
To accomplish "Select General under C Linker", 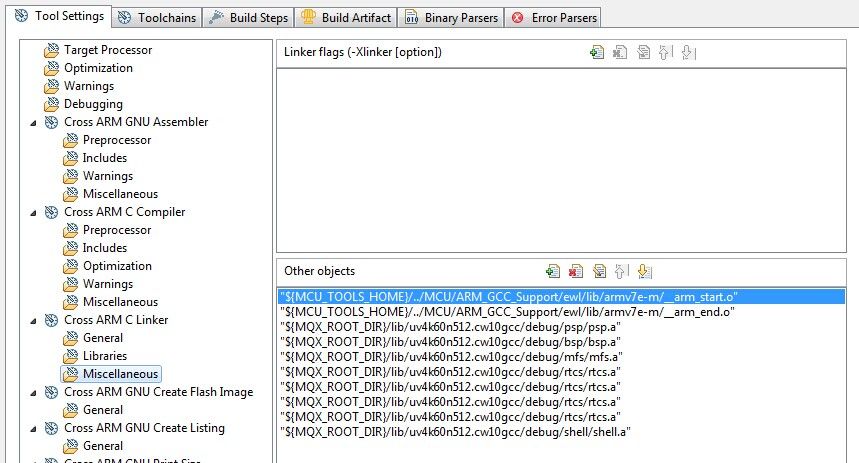I will point(103,338).
